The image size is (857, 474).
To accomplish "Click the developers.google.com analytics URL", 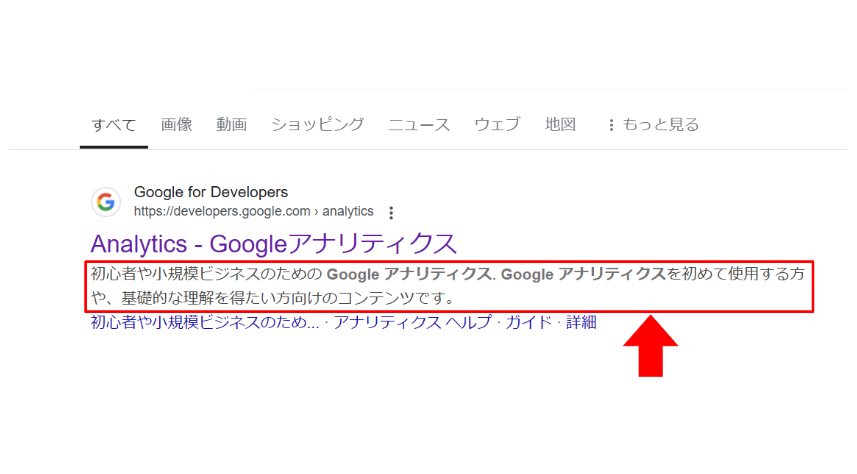I will (254, 212).
